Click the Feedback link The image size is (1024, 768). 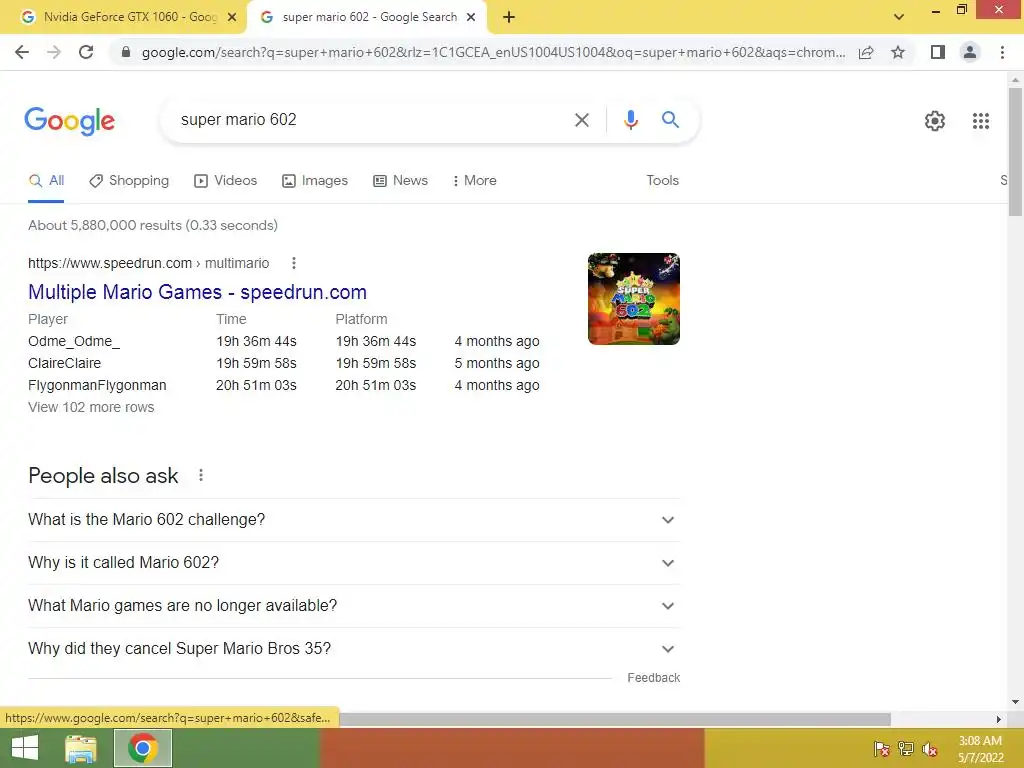pos(653,678)
